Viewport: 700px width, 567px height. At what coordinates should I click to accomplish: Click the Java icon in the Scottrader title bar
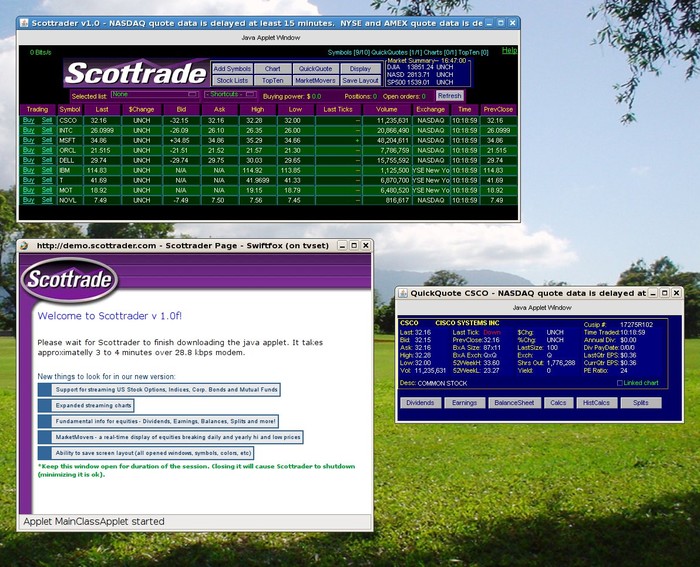coord(24,23)
